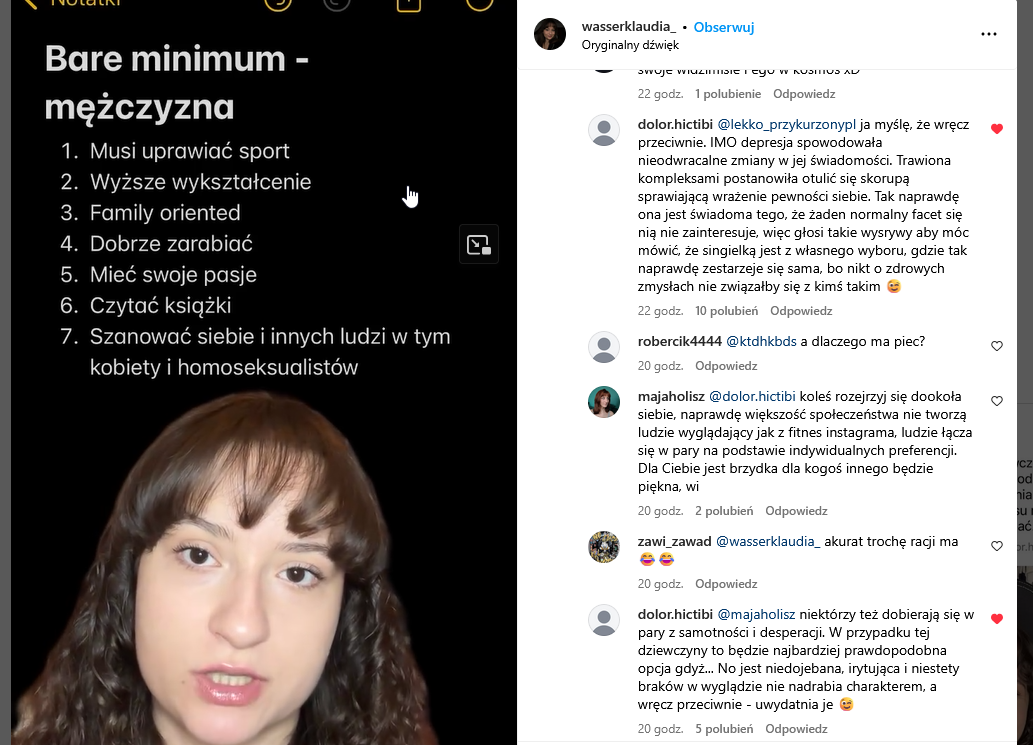
Task: Click the Notatki back arrow in video
Action: pos(29,3)
